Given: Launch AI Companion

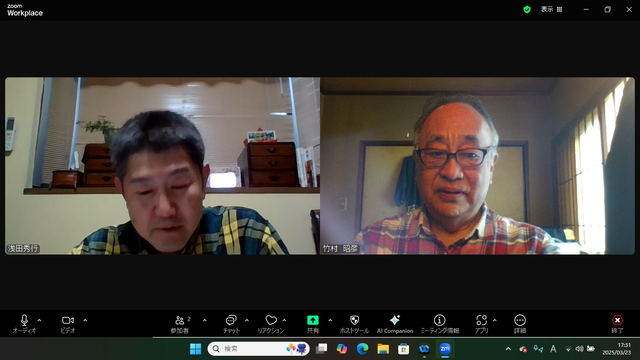Looking at the screenshot, I should tap(395, 324).
